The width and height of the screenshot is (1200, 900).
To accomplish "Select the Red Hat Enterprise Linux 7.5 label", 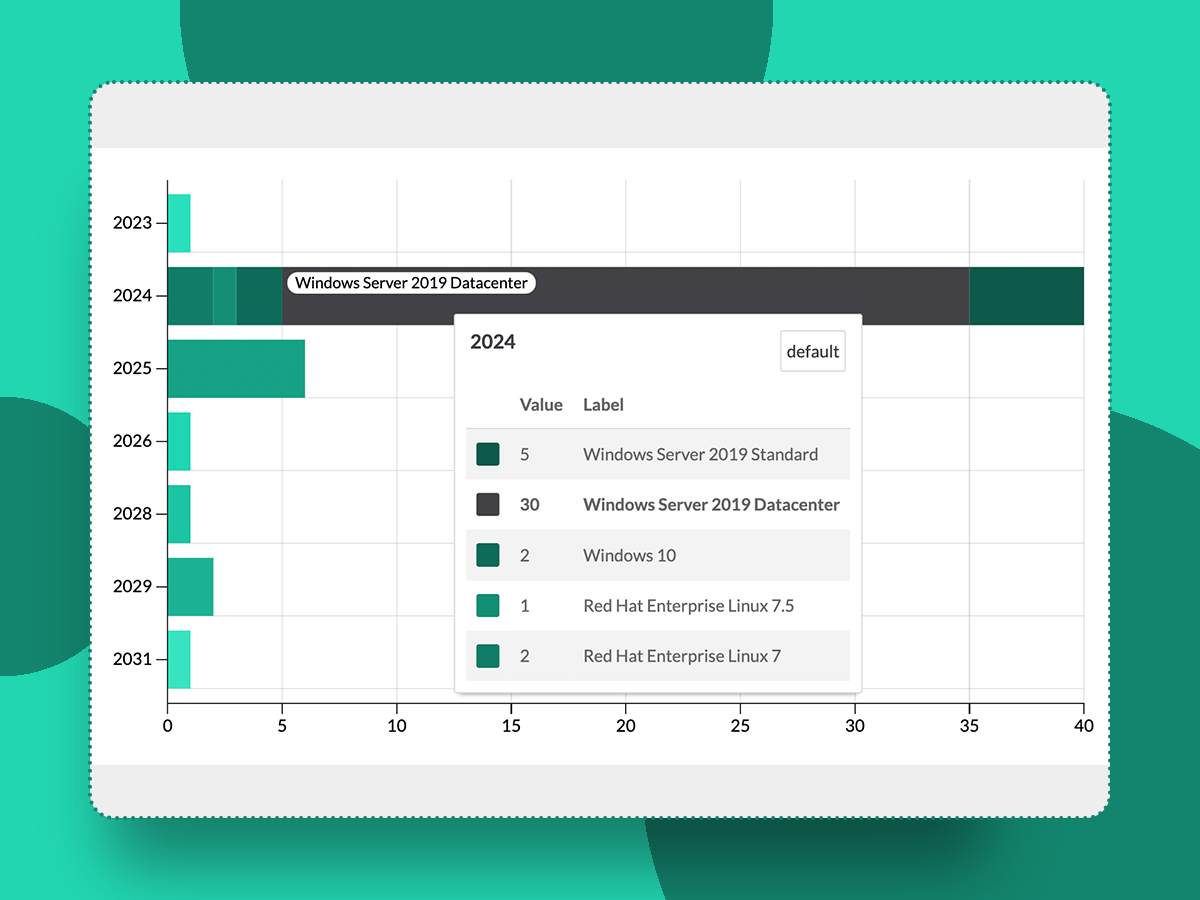I will pyautogui.click(x=689, y=606).
